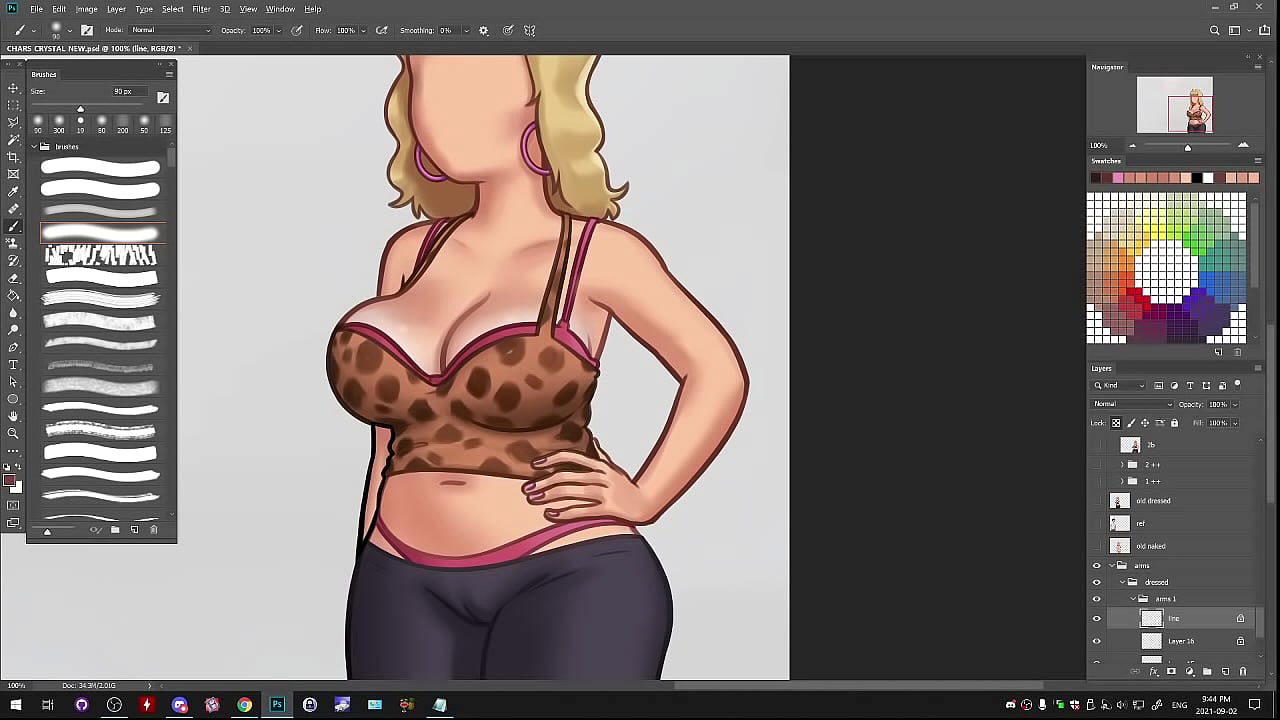Activate the Zoom magnifier tool
This screenshot has width=1280, height=720.
coord(13,433)
